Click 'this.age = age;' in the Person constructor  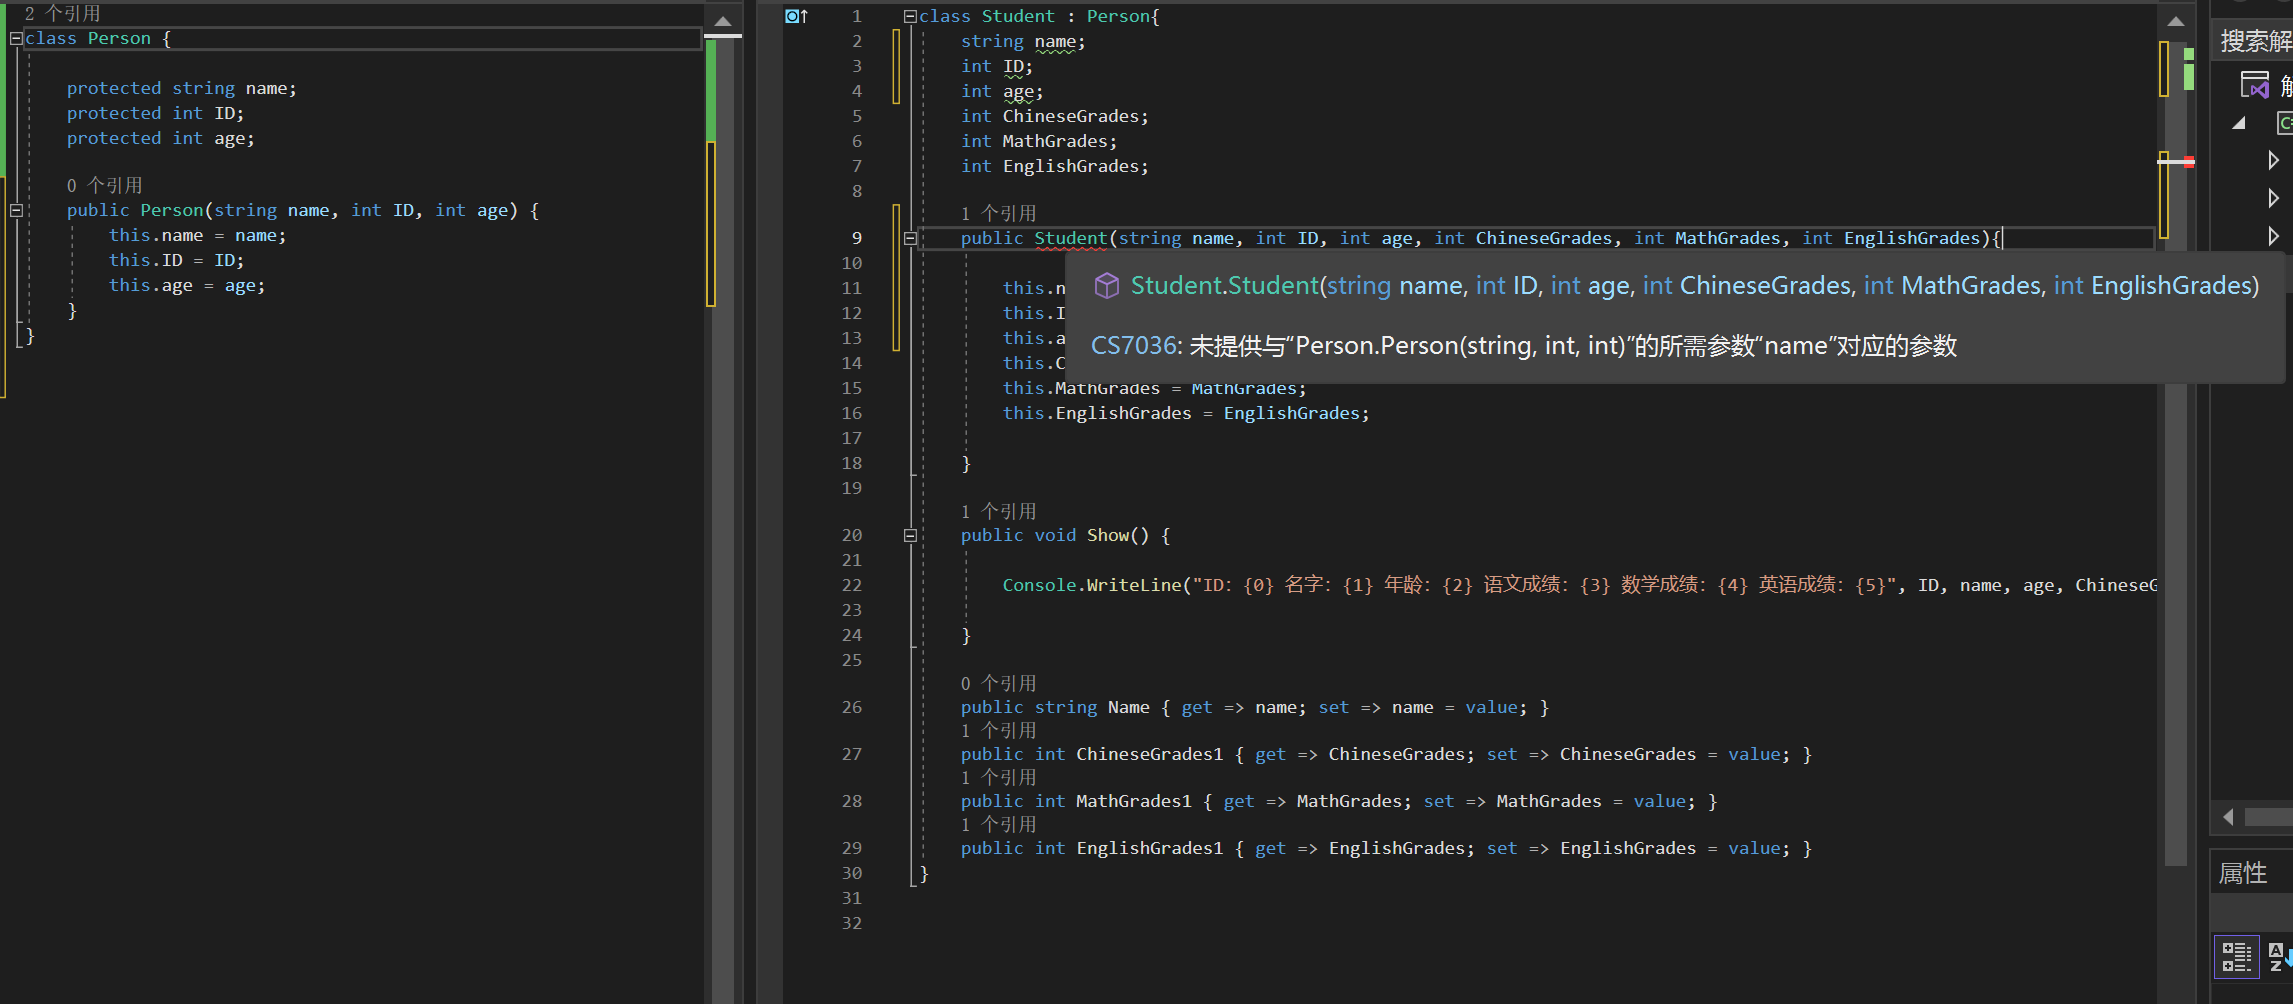tap(187, 286)
